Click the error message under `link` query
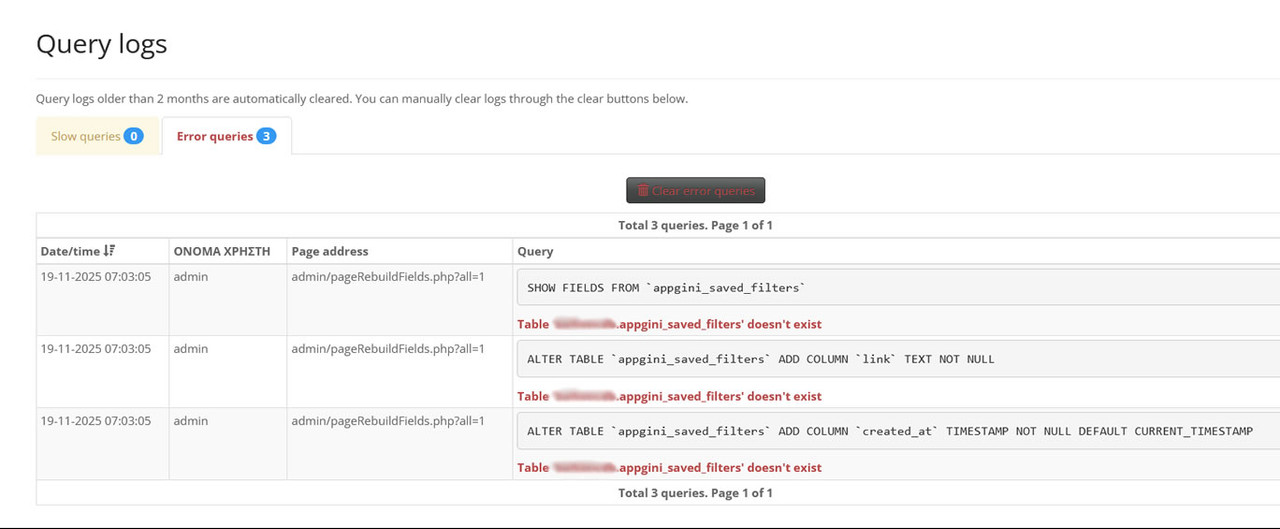This screenshot has height=529, width=1280. (x=669, y=396)
